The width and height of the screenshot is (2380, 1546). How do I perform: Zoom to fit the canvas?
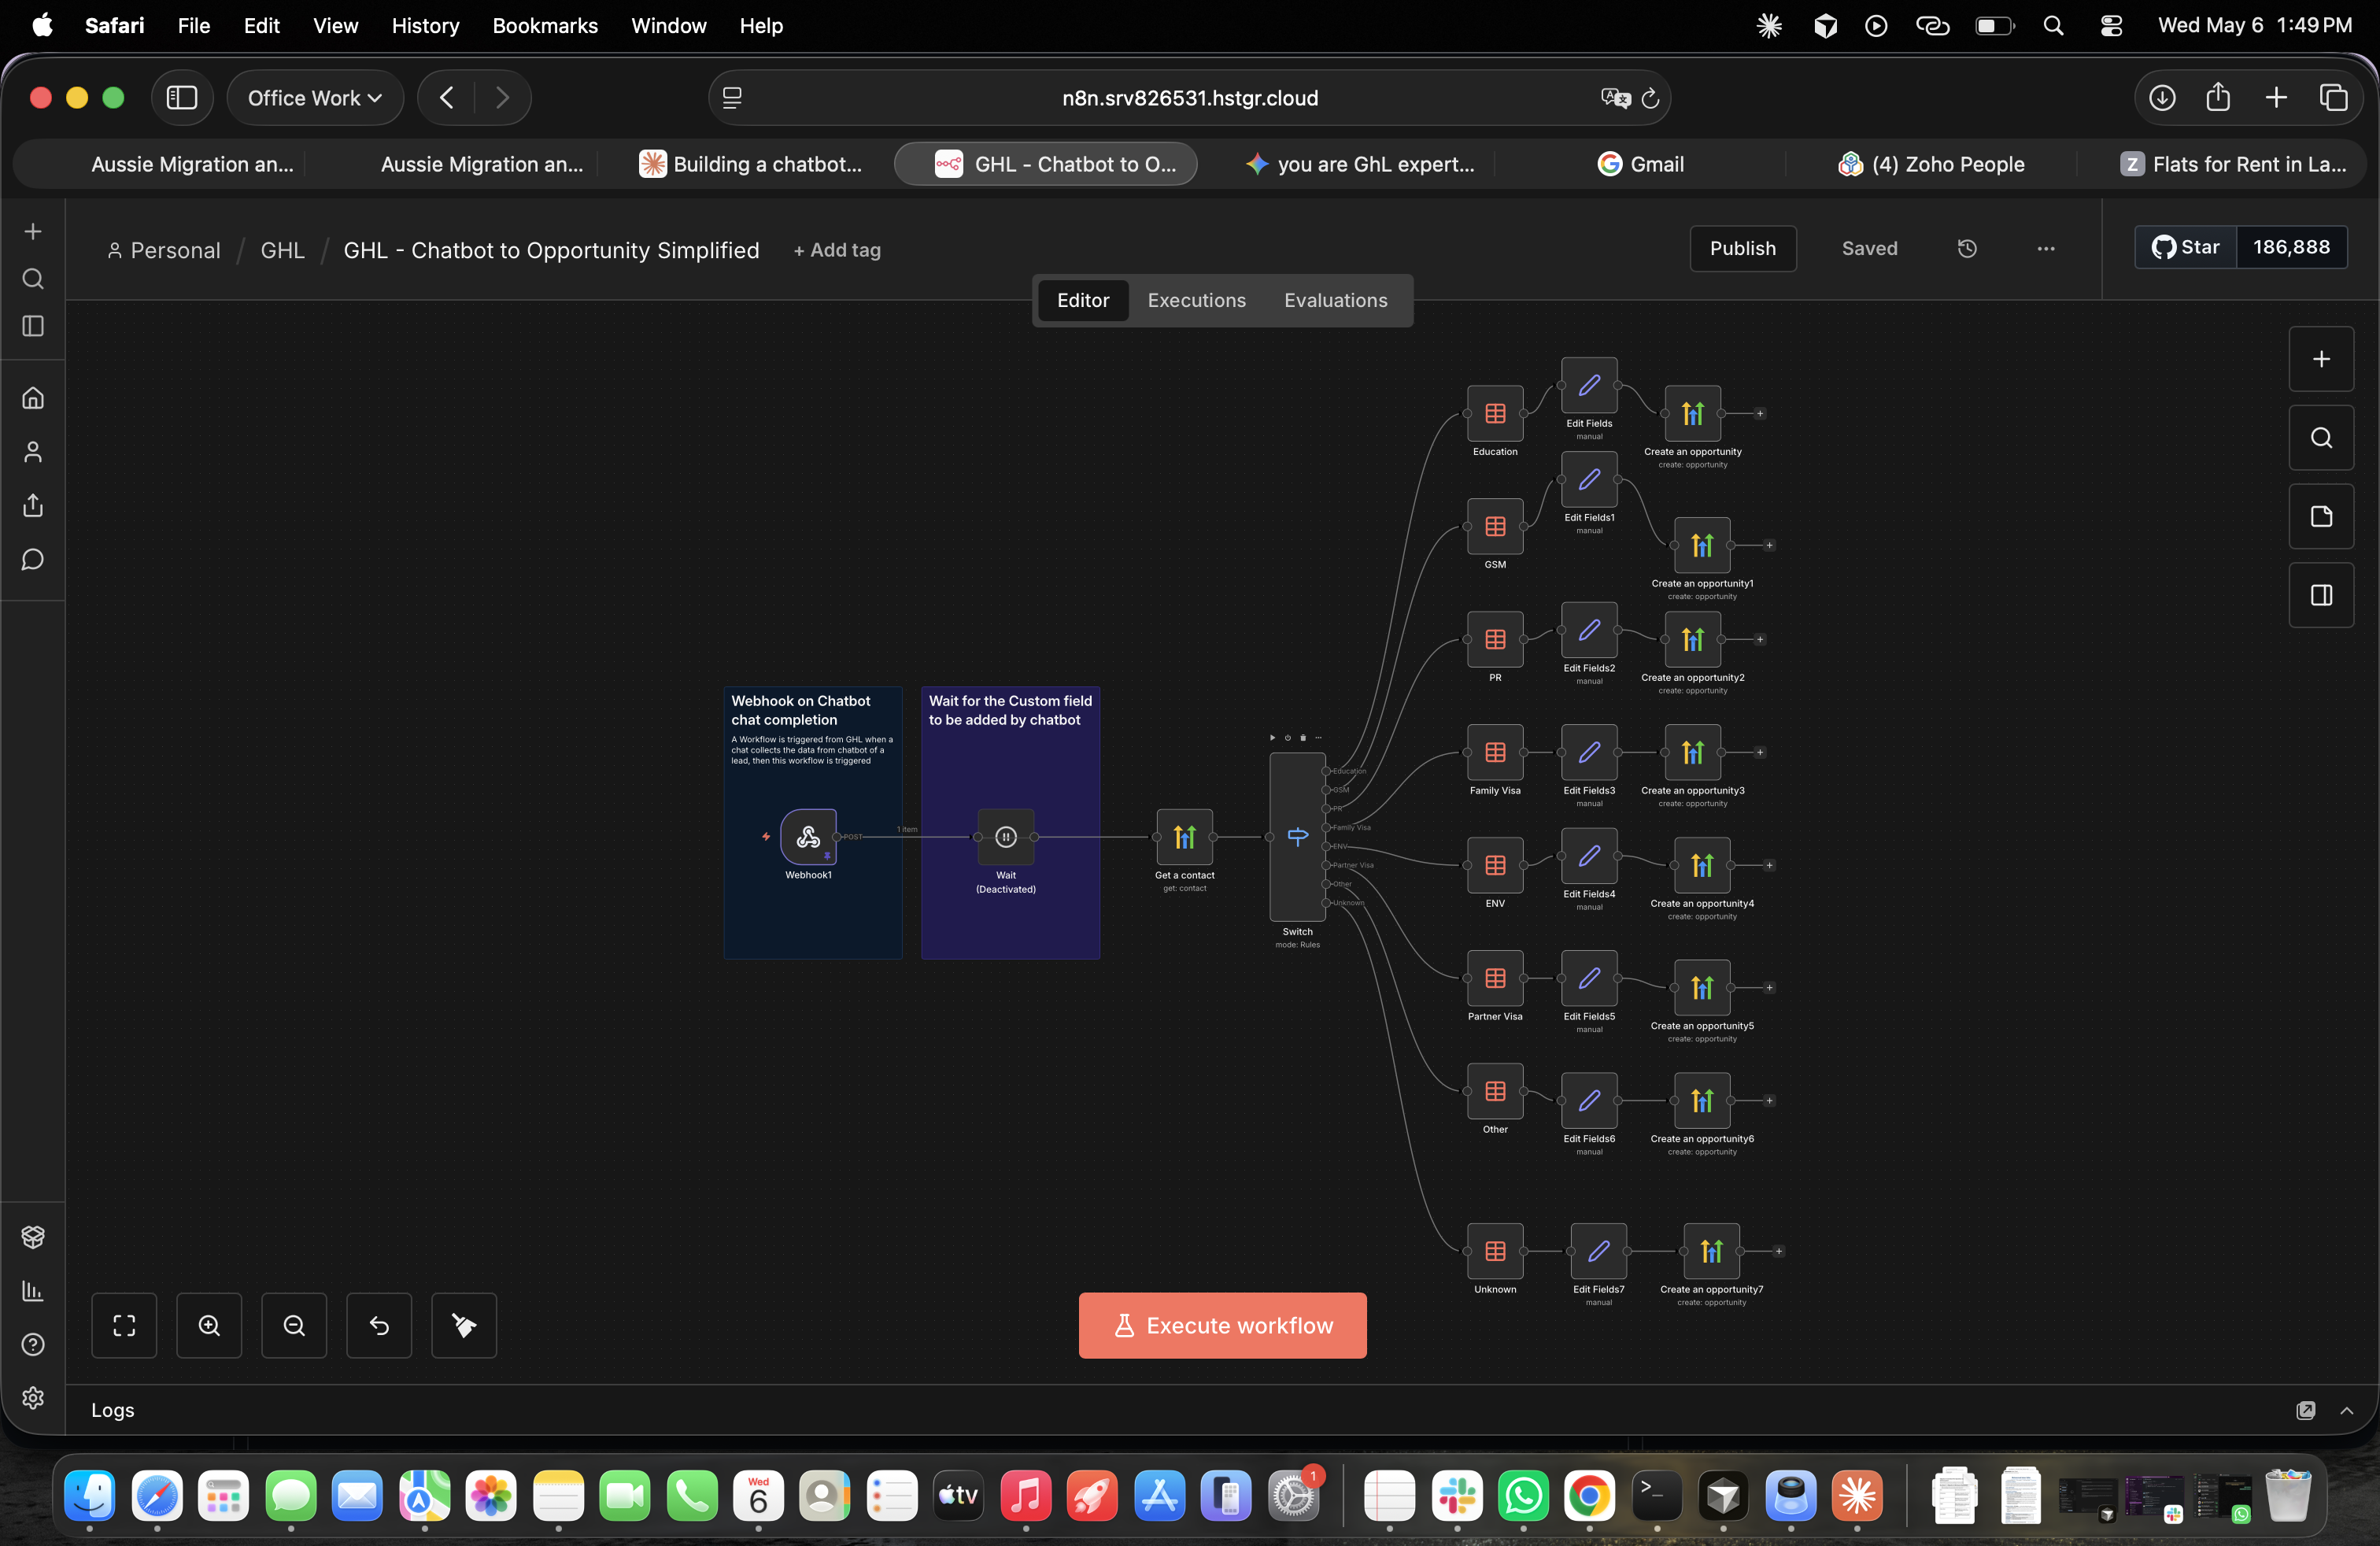point(124,1325)
